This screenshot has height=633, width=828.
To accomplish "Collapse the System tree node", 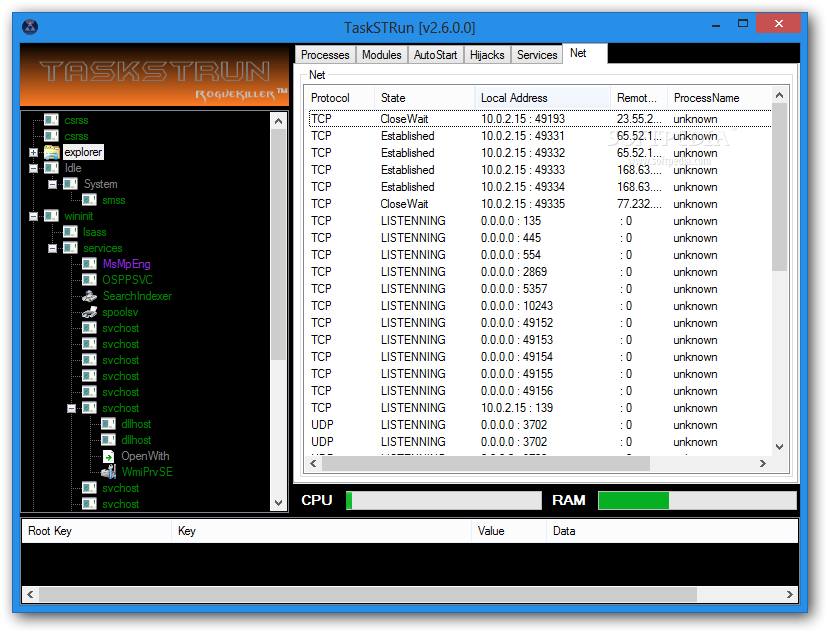I will tap(52, 184).
